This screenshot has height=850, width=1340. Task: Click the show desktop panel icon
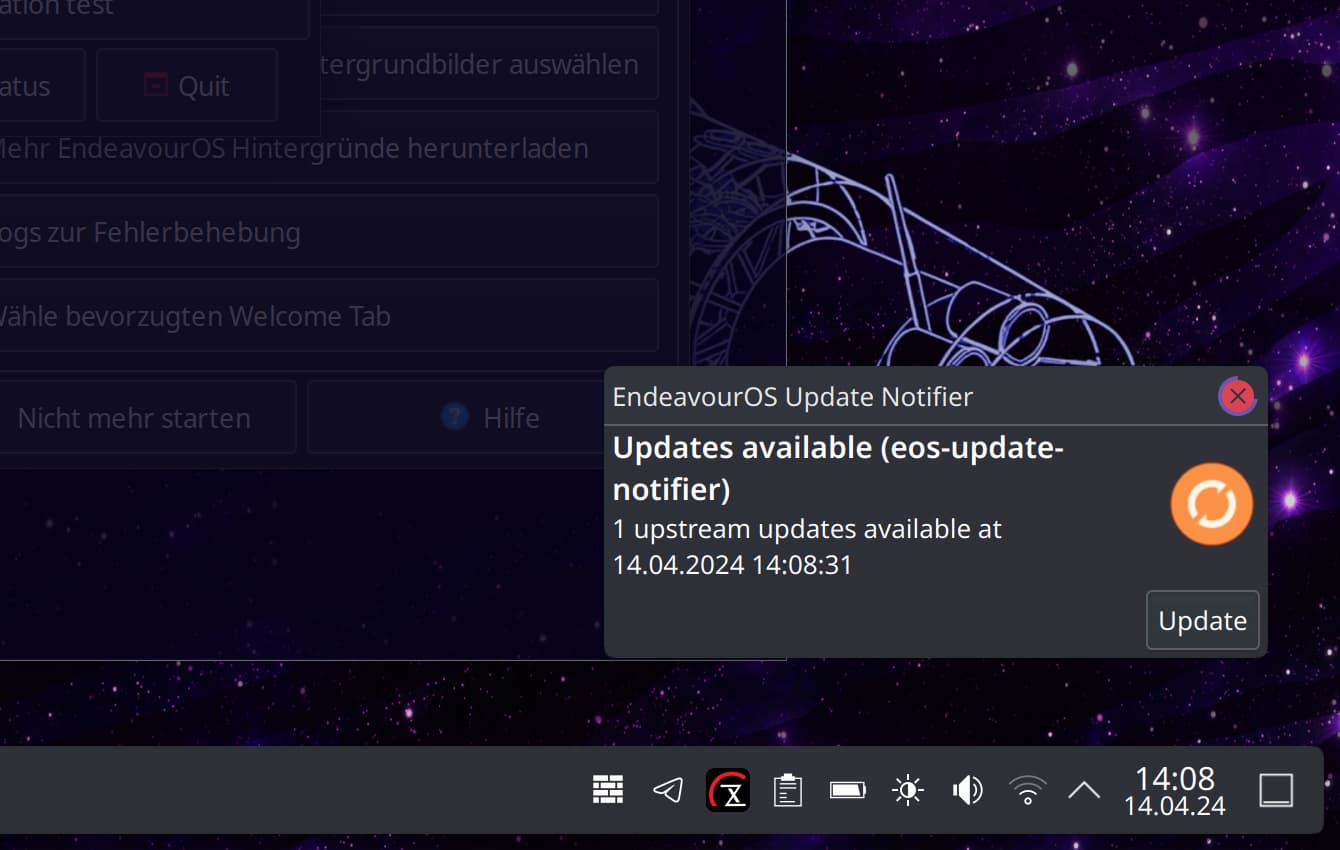pyautogui.click(x=1276, y=790)
